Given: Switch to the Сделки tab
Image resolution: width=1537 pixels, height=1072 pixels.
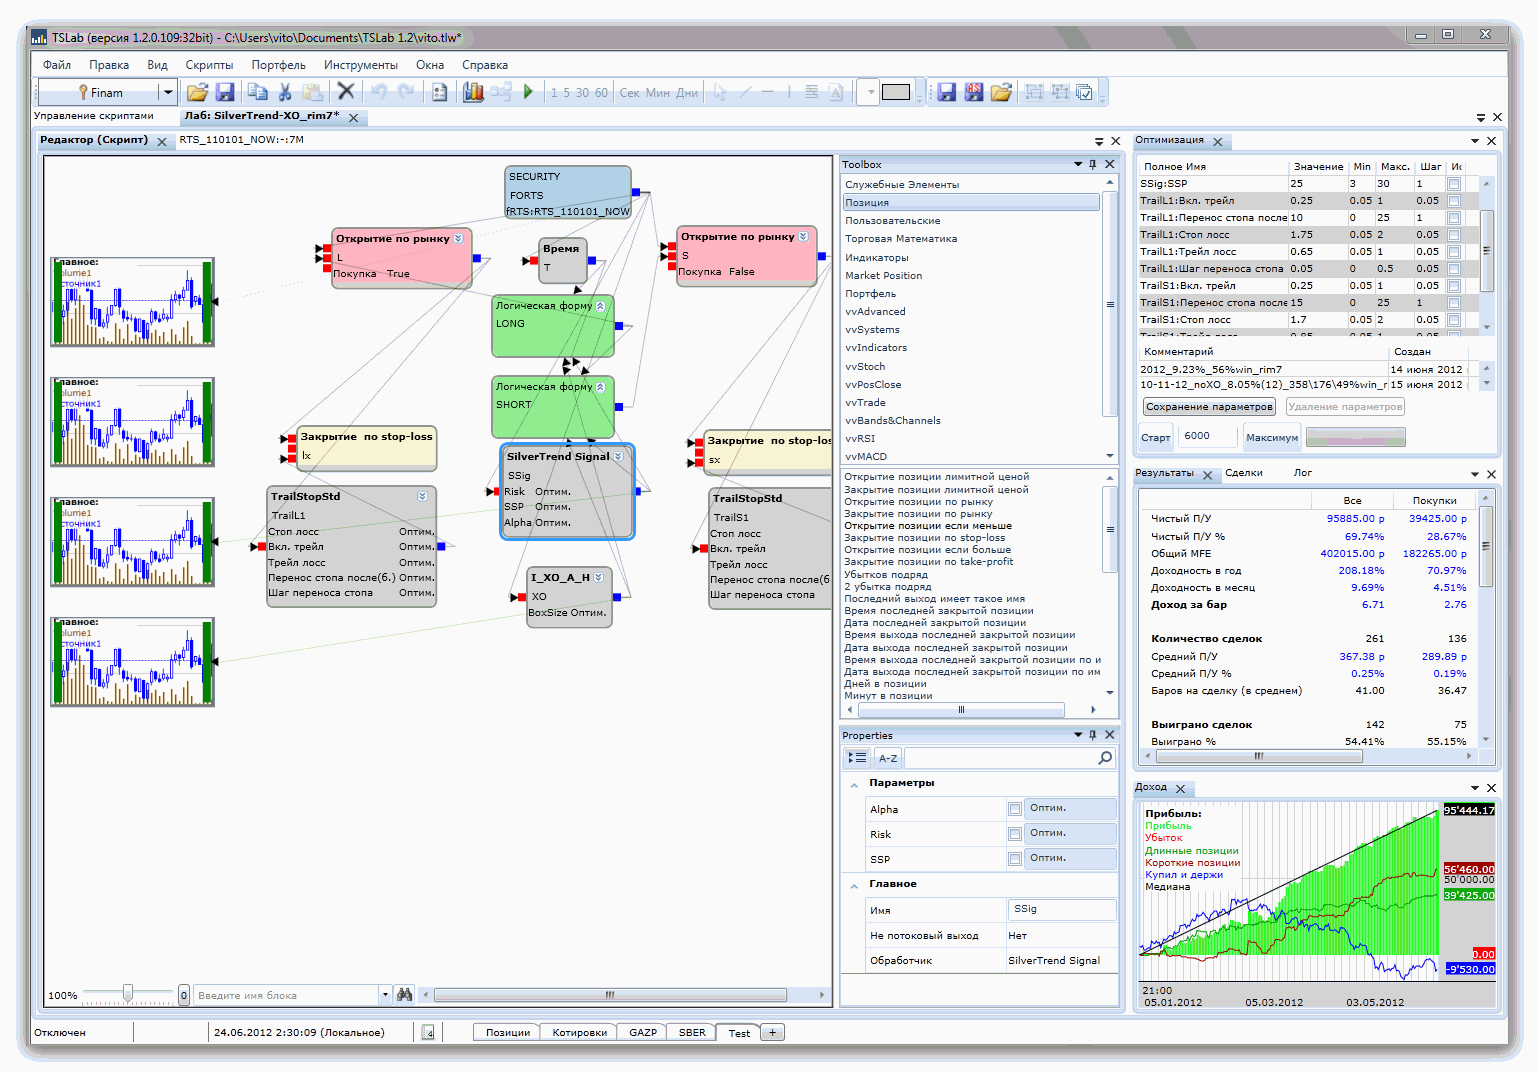Looking at the screenshot, I should [1243, 473].
